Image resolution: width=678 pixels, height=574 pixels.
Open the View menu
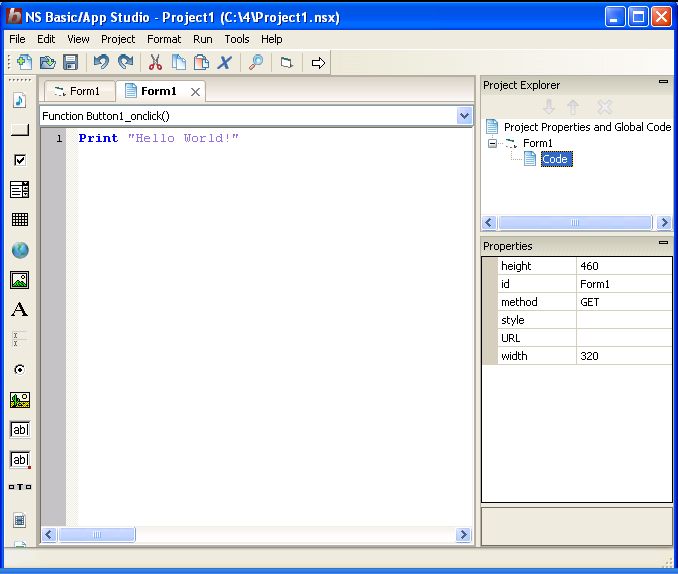coord(78,39)
